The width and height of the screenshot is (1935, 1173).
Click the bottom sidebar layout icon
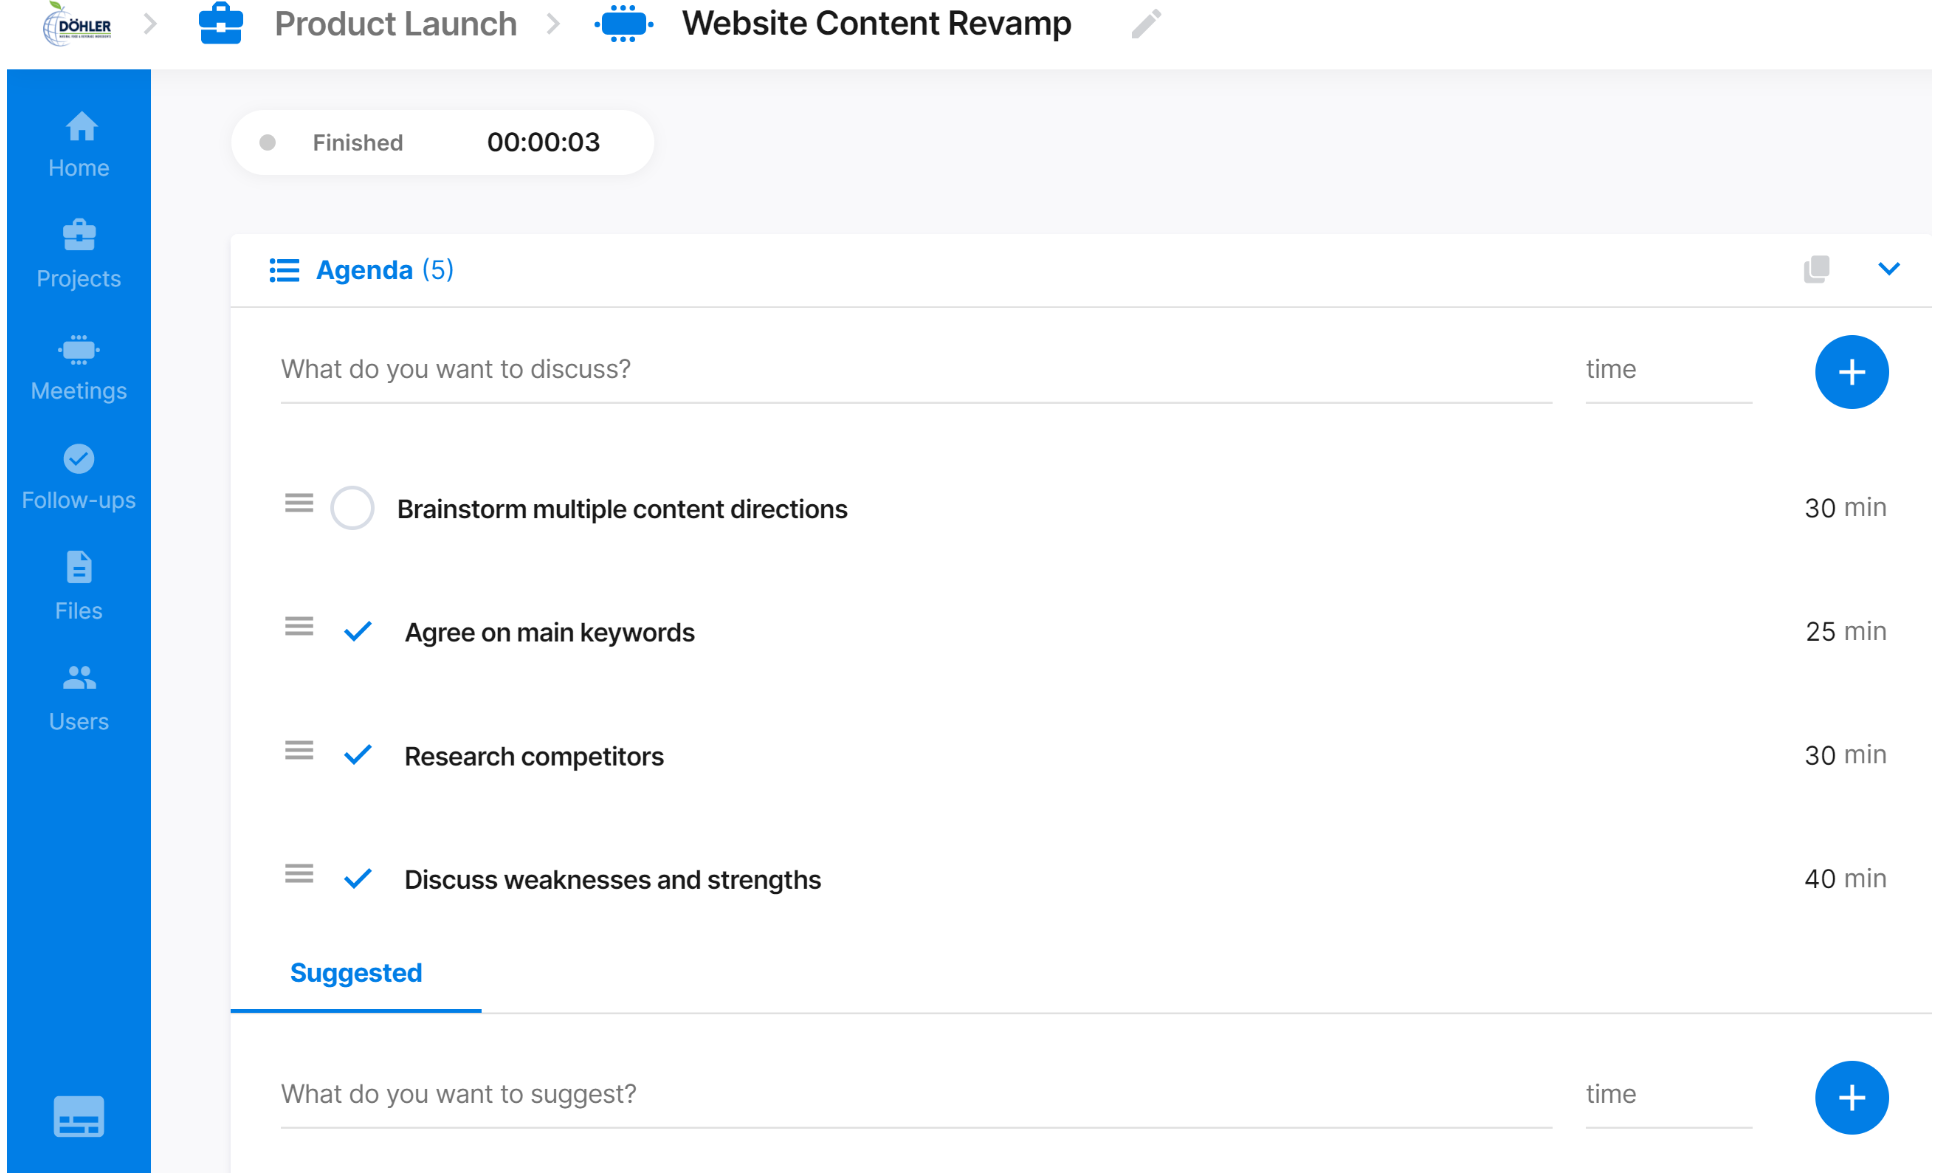click(x=79, y=1116)
